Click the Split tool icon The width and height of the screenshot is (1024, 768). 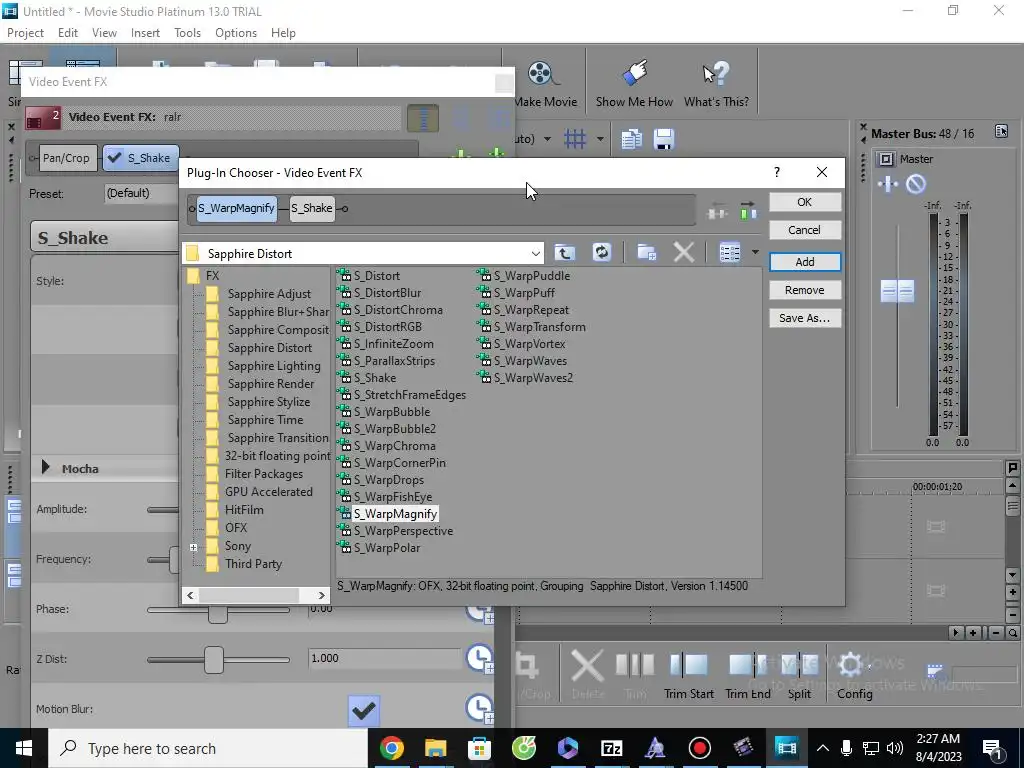point(799,665)
